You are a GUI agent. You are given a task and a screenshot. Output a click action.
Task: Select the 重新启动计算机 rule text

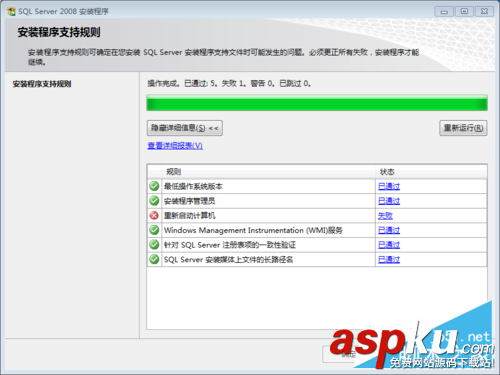coord(189,216)
